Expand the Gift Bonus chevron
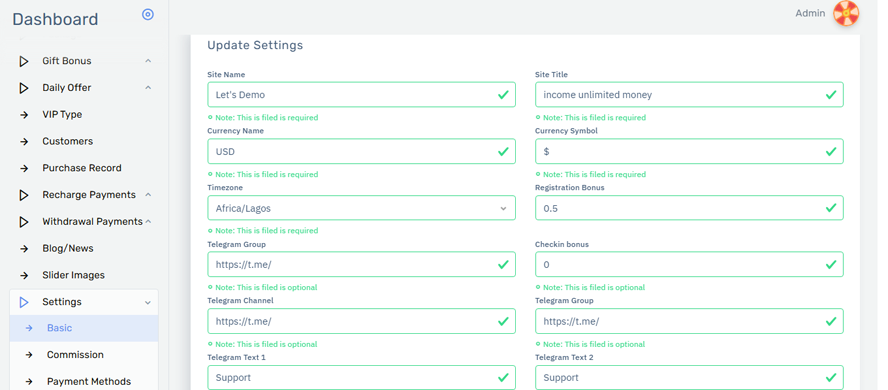Viewport: 888px width, 390px height. tap(148, 61)
